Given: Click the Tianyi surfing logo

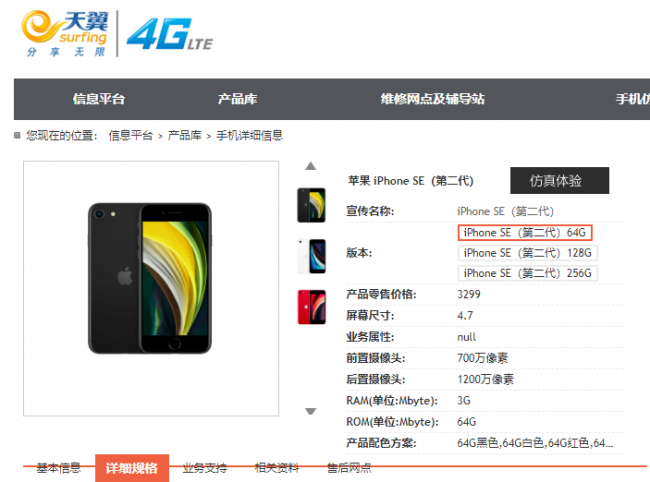Looking at the screenshot, I should point(65,34).
